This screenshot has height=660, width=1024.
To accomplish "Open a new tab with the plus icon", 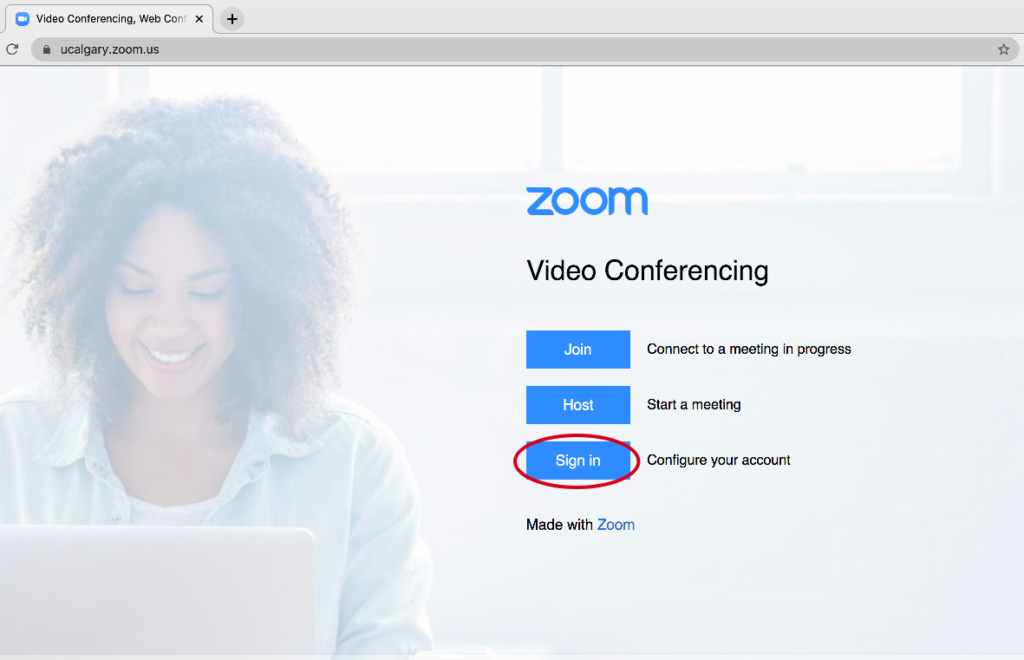I will pyautogui.click(x=232, y=19).
